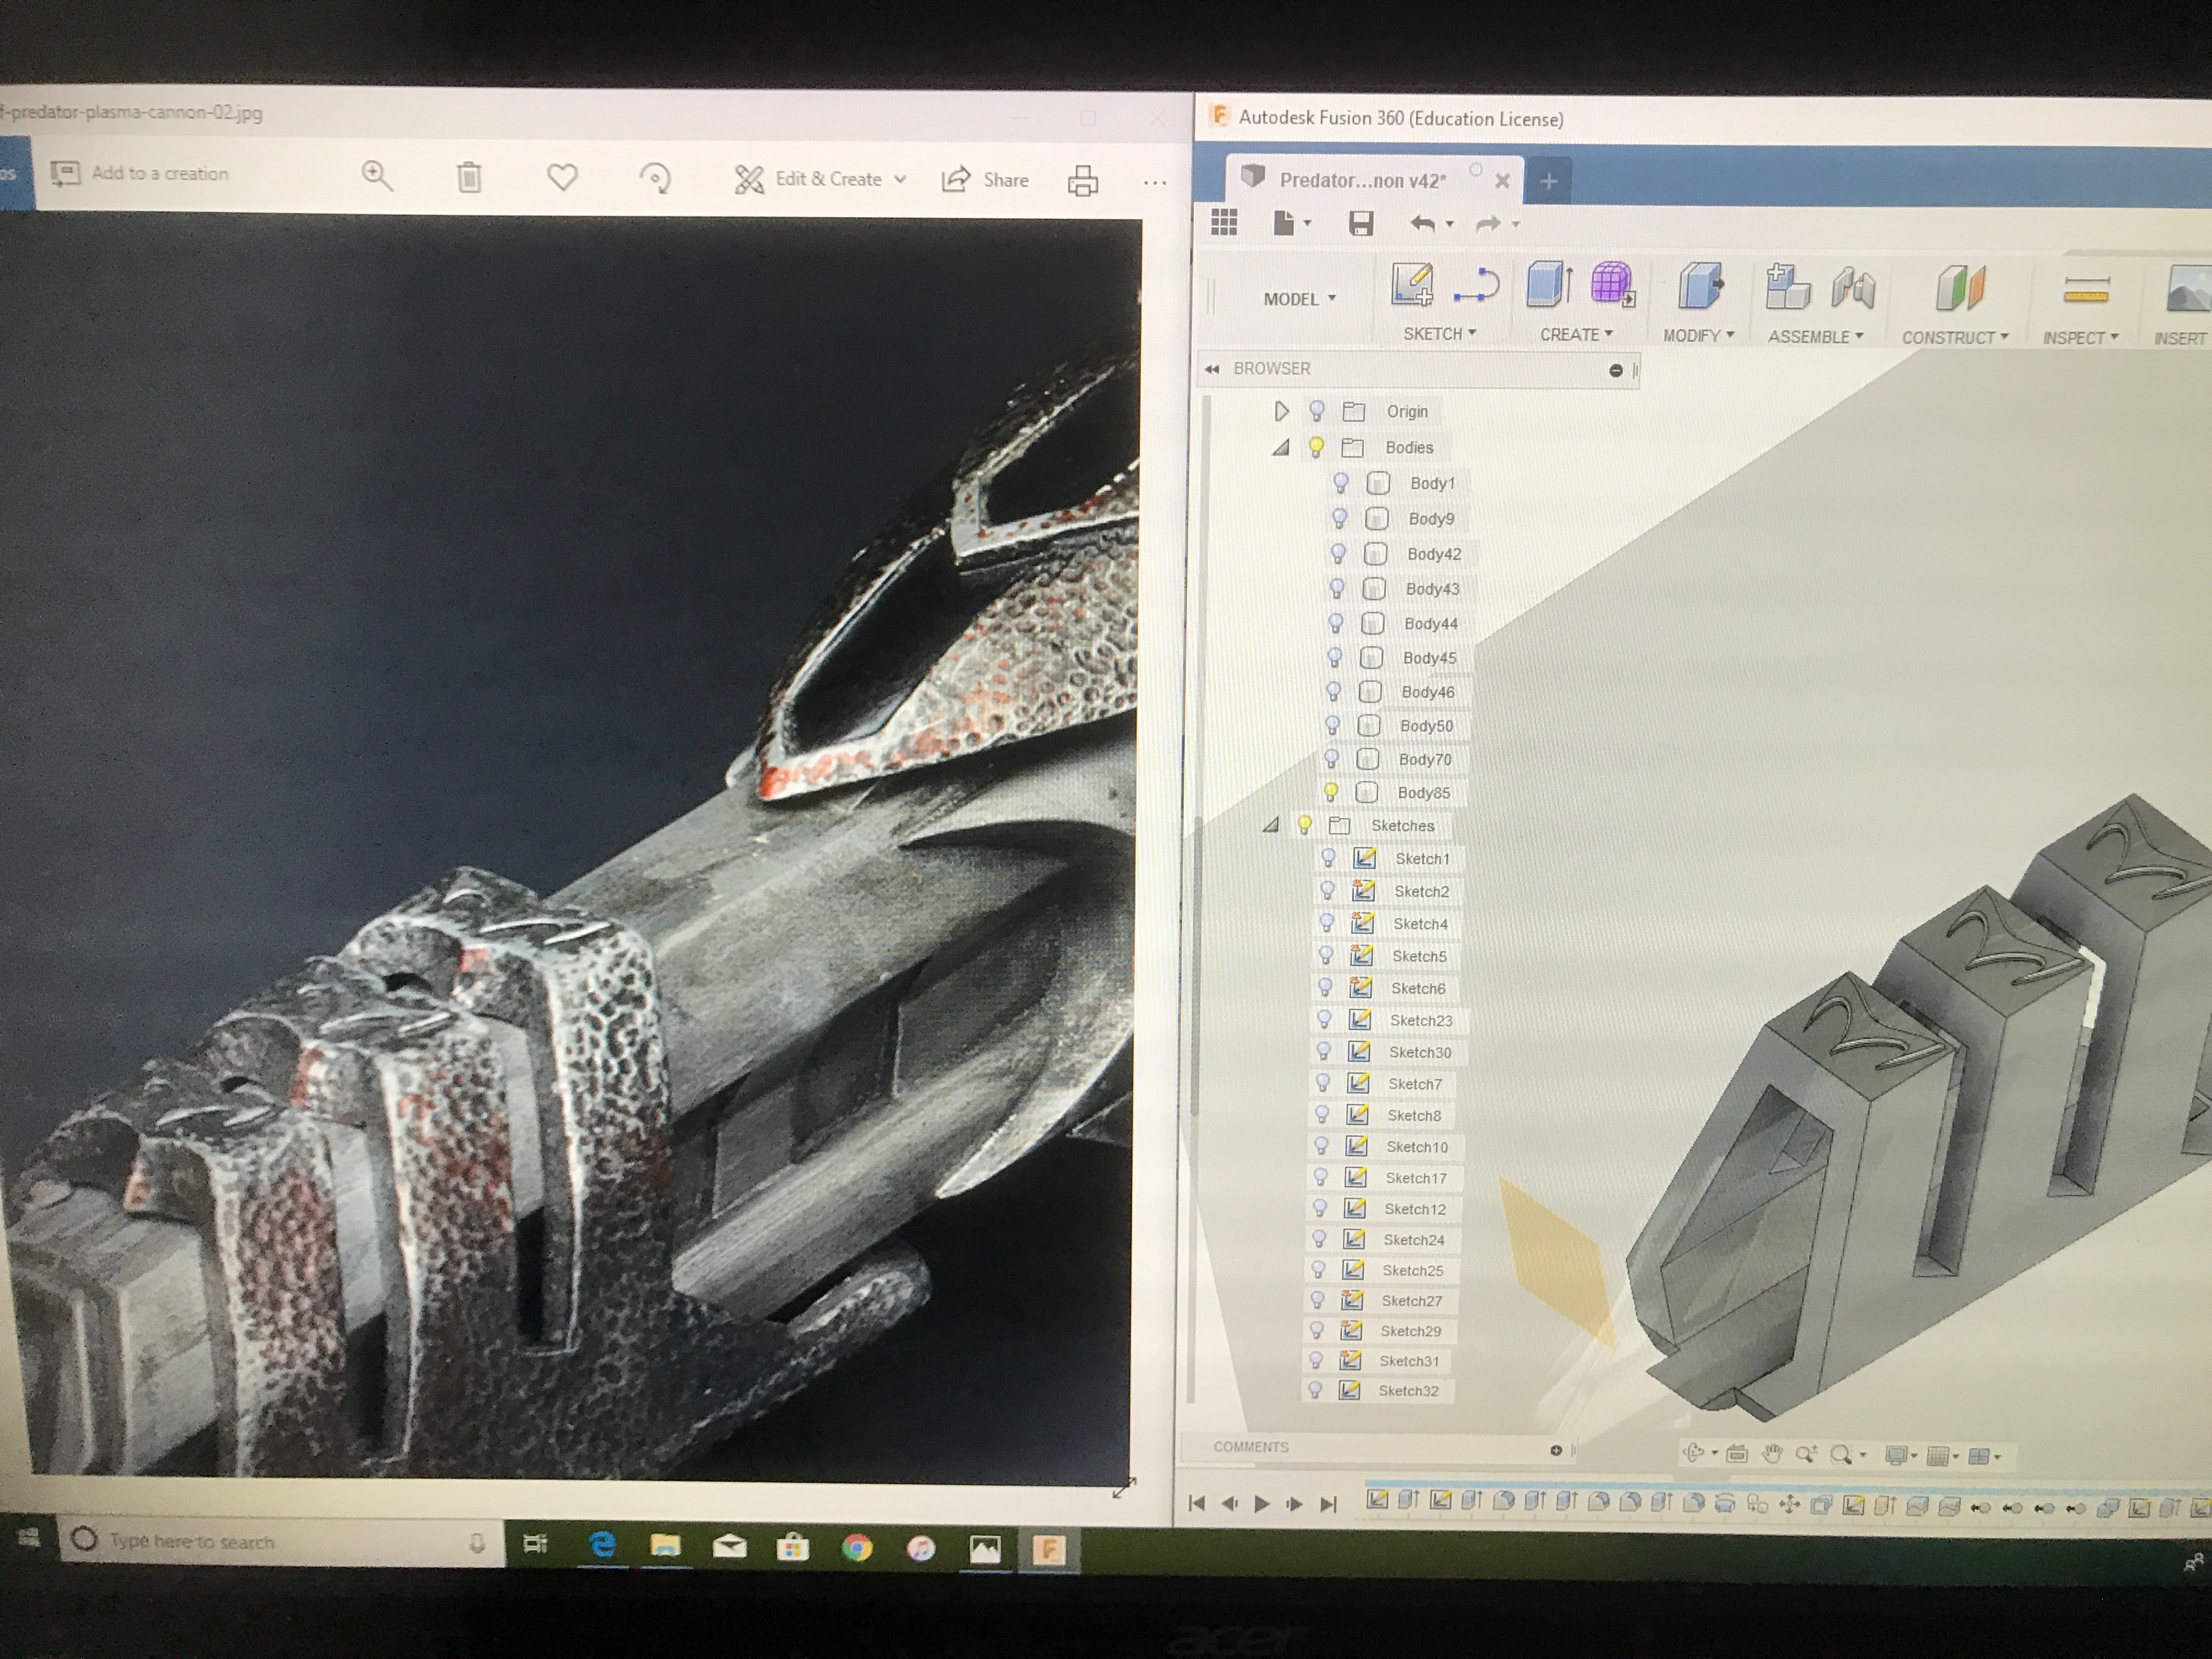2212x1659 pixels.
Task: Open the MODEL workspace dropdown
Action: [x=1299, y=299]
